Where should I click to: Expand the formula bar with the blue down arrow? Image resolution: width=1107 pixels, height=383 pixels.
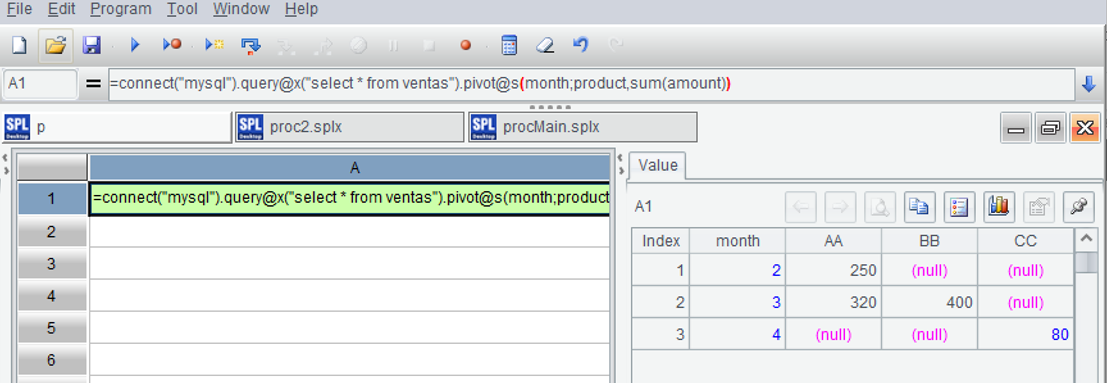1089,84
